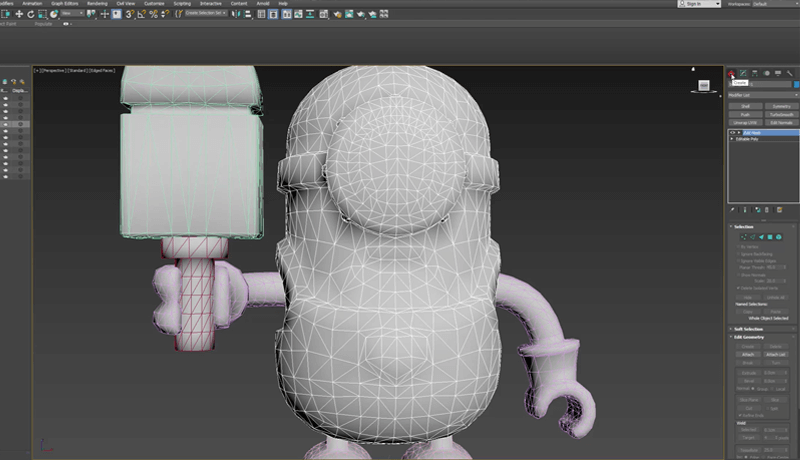
Task: Open the Customize menu
Action: pyautogui.click(x=154, y=4)
